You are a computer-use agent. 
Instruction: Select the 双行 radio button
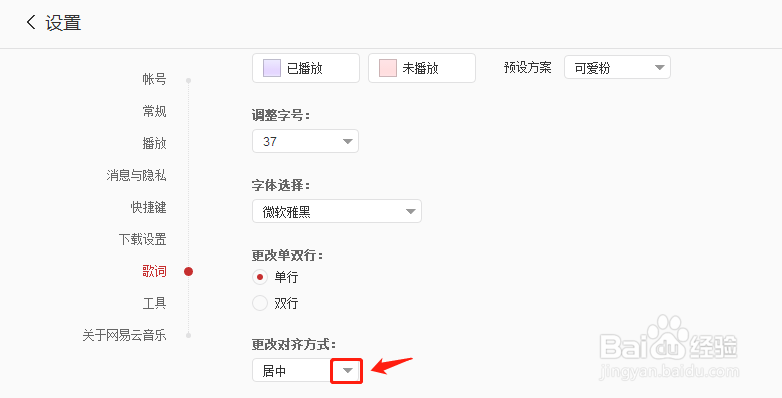[x=260, y=303]
